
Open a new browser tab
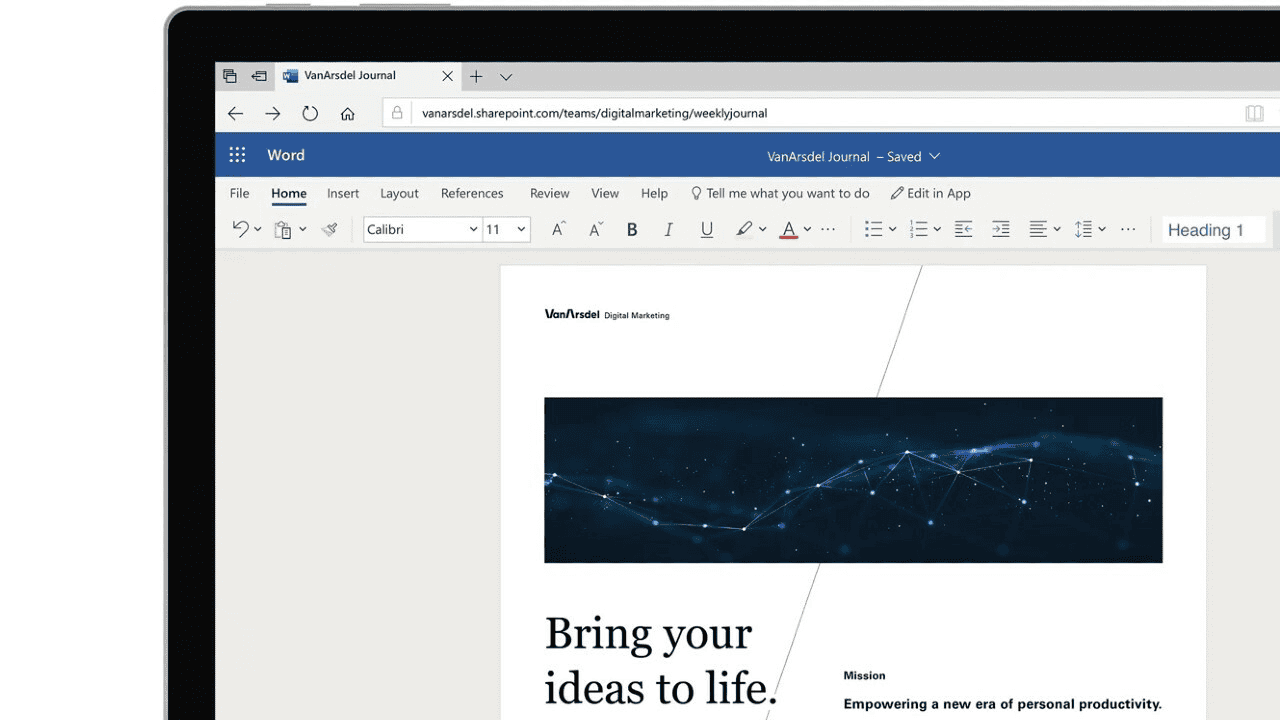(476, 76)
